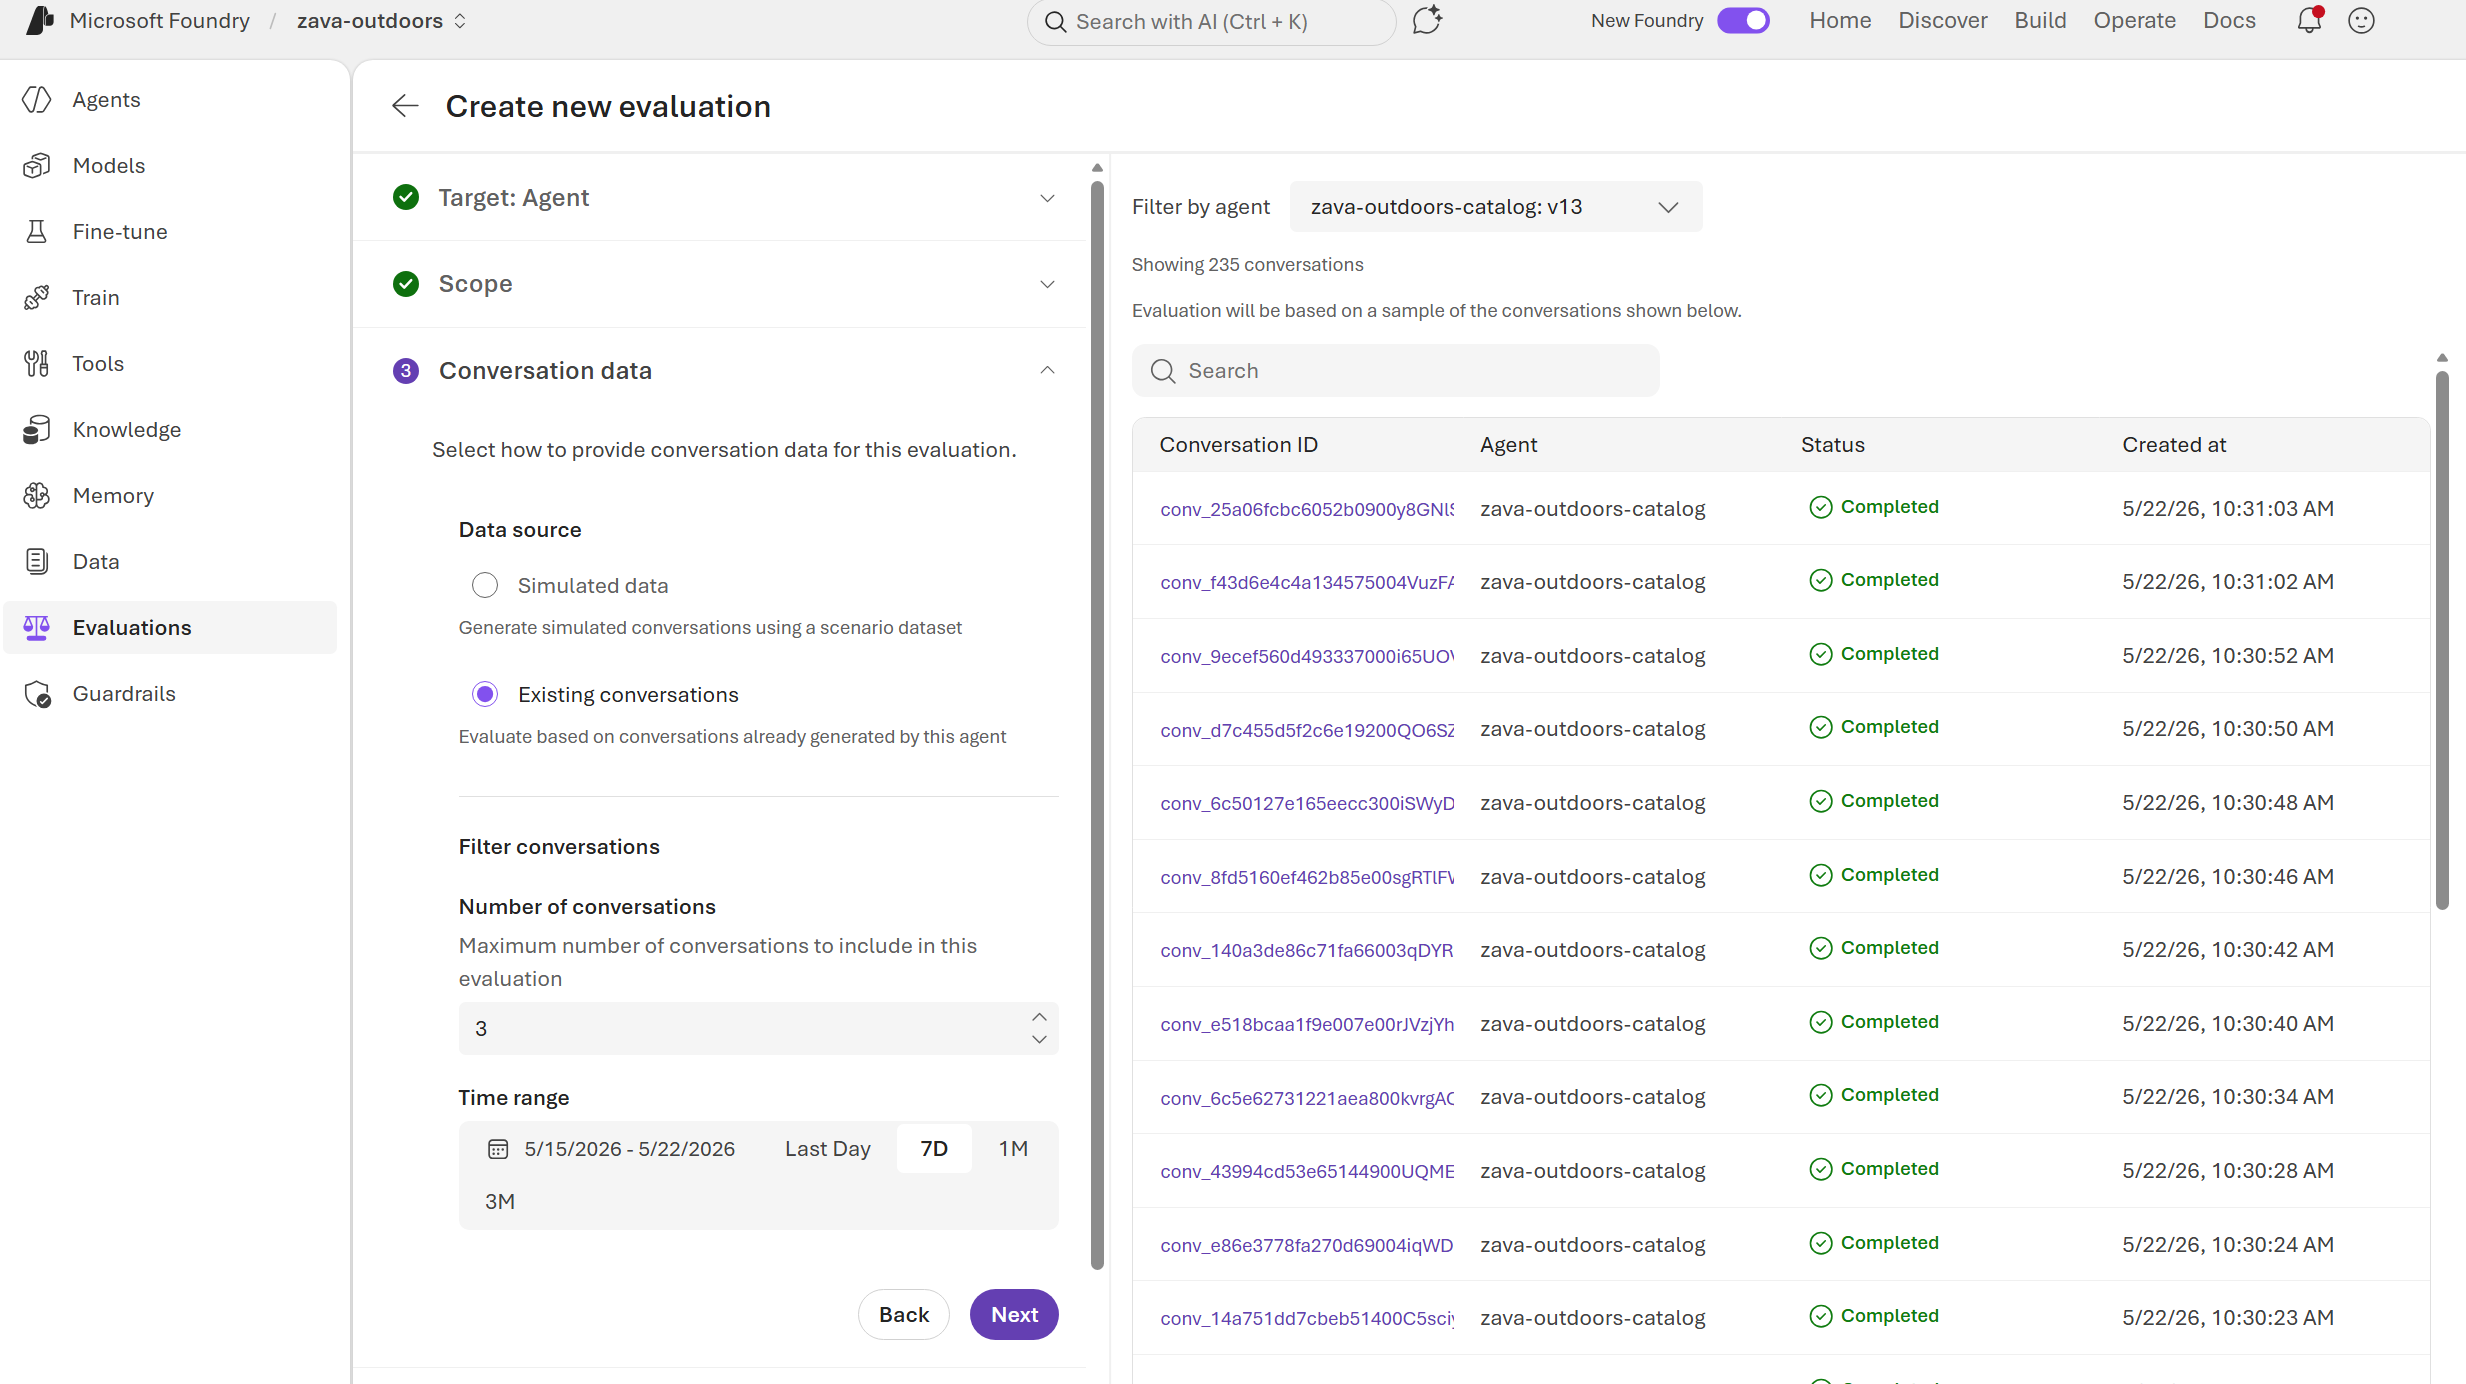Open conversation conv_6c50127e165eecc300iSWyD

coord(1307,803)
